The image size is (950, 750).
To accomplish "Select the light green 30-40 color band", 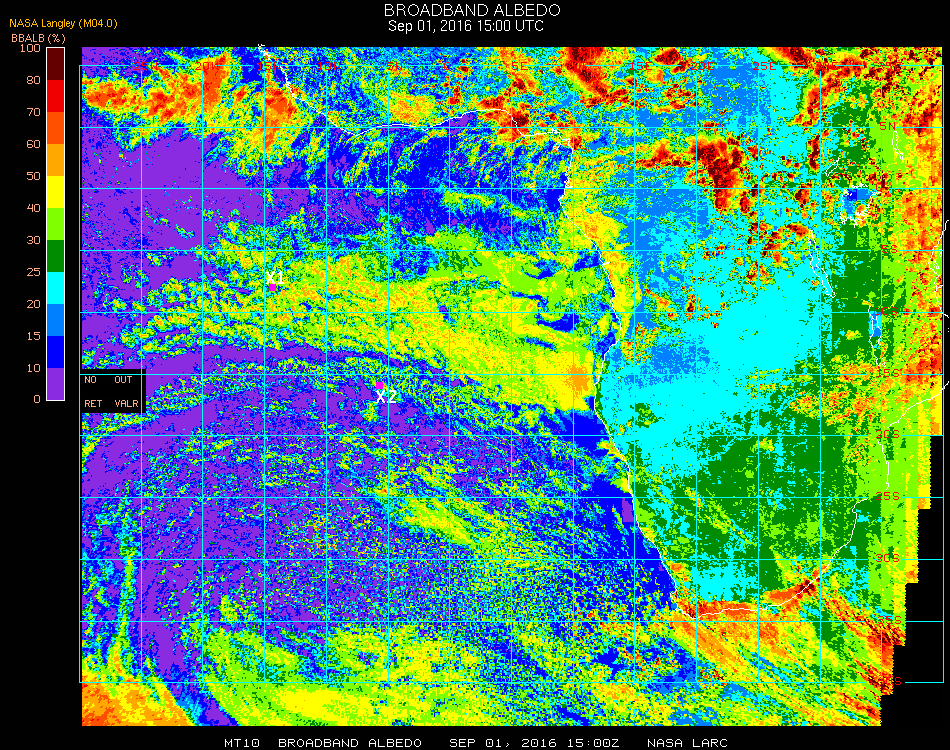I will pyautogui.click(x=56, y=224).
